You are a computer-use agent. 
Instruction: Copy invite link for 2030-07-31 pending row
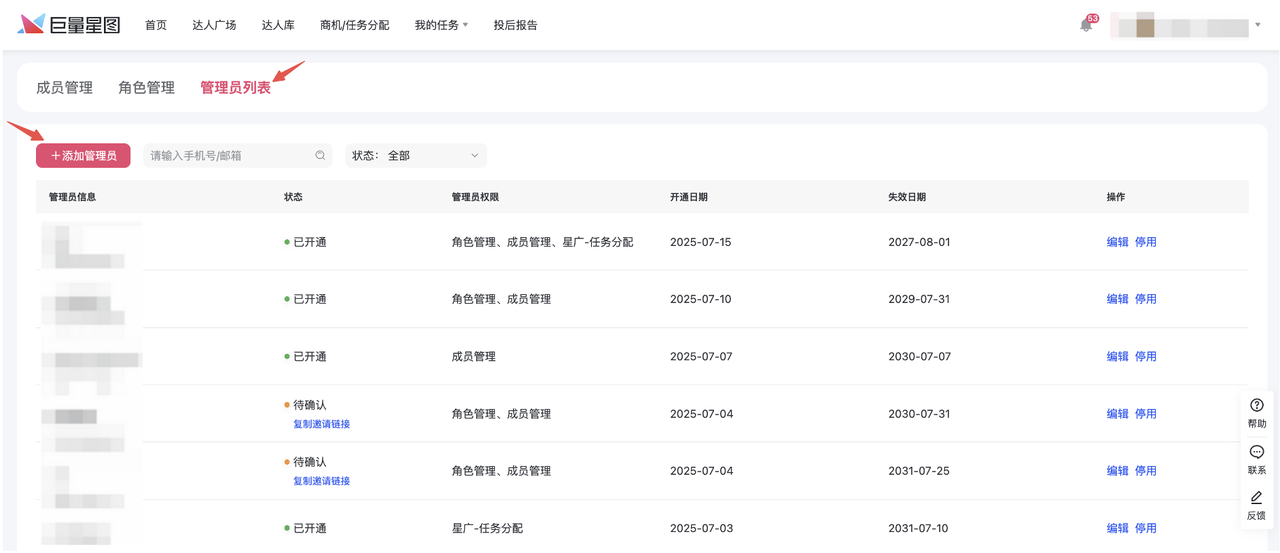[321, 424]
